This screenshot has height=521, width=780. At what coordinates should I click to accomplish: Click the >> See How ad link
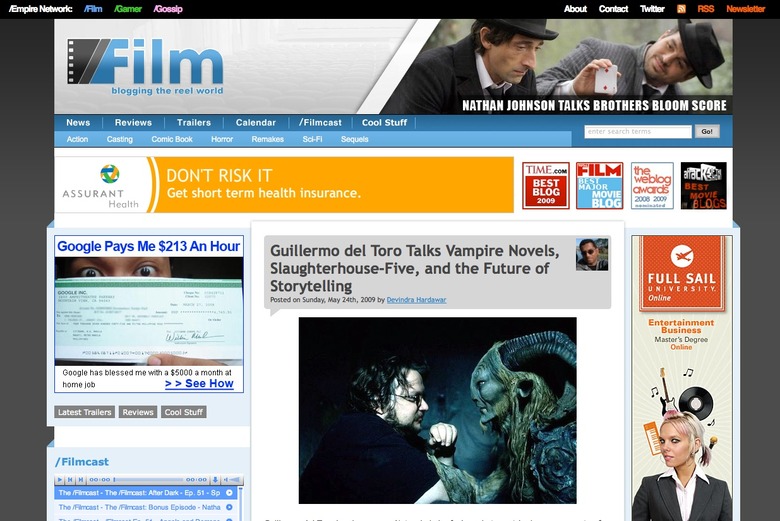pos(199,384)
